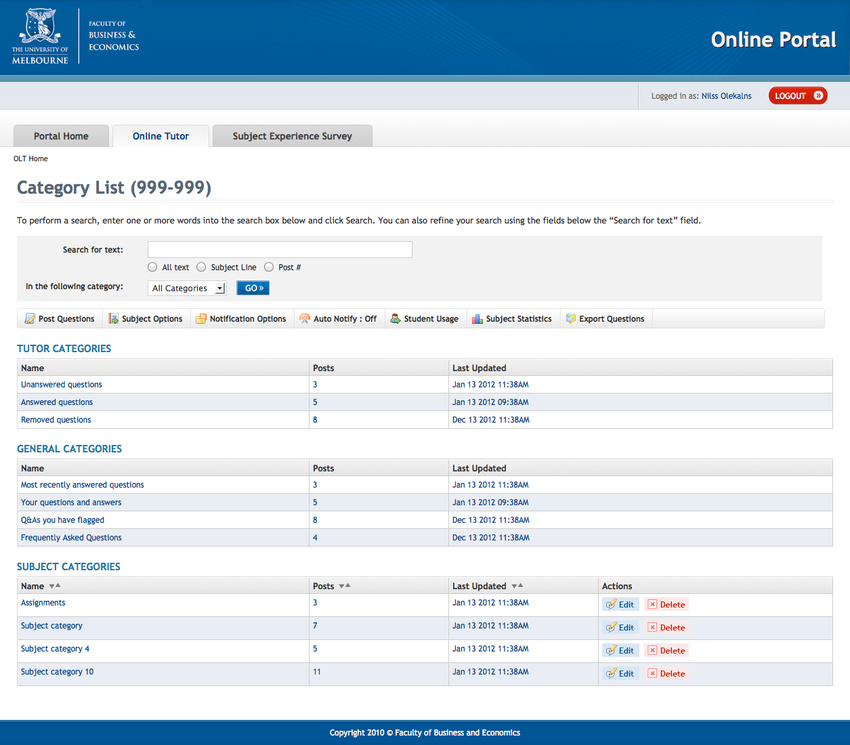
Task: Sort subject categories by Name arrows
Action: [x=55, y=586]
